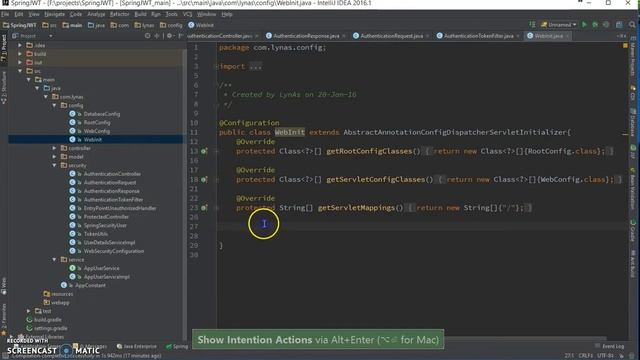Click Scroll from Source target icon
Image resolution: width=640 pixels, height=360 pixels.
(147, 36)
